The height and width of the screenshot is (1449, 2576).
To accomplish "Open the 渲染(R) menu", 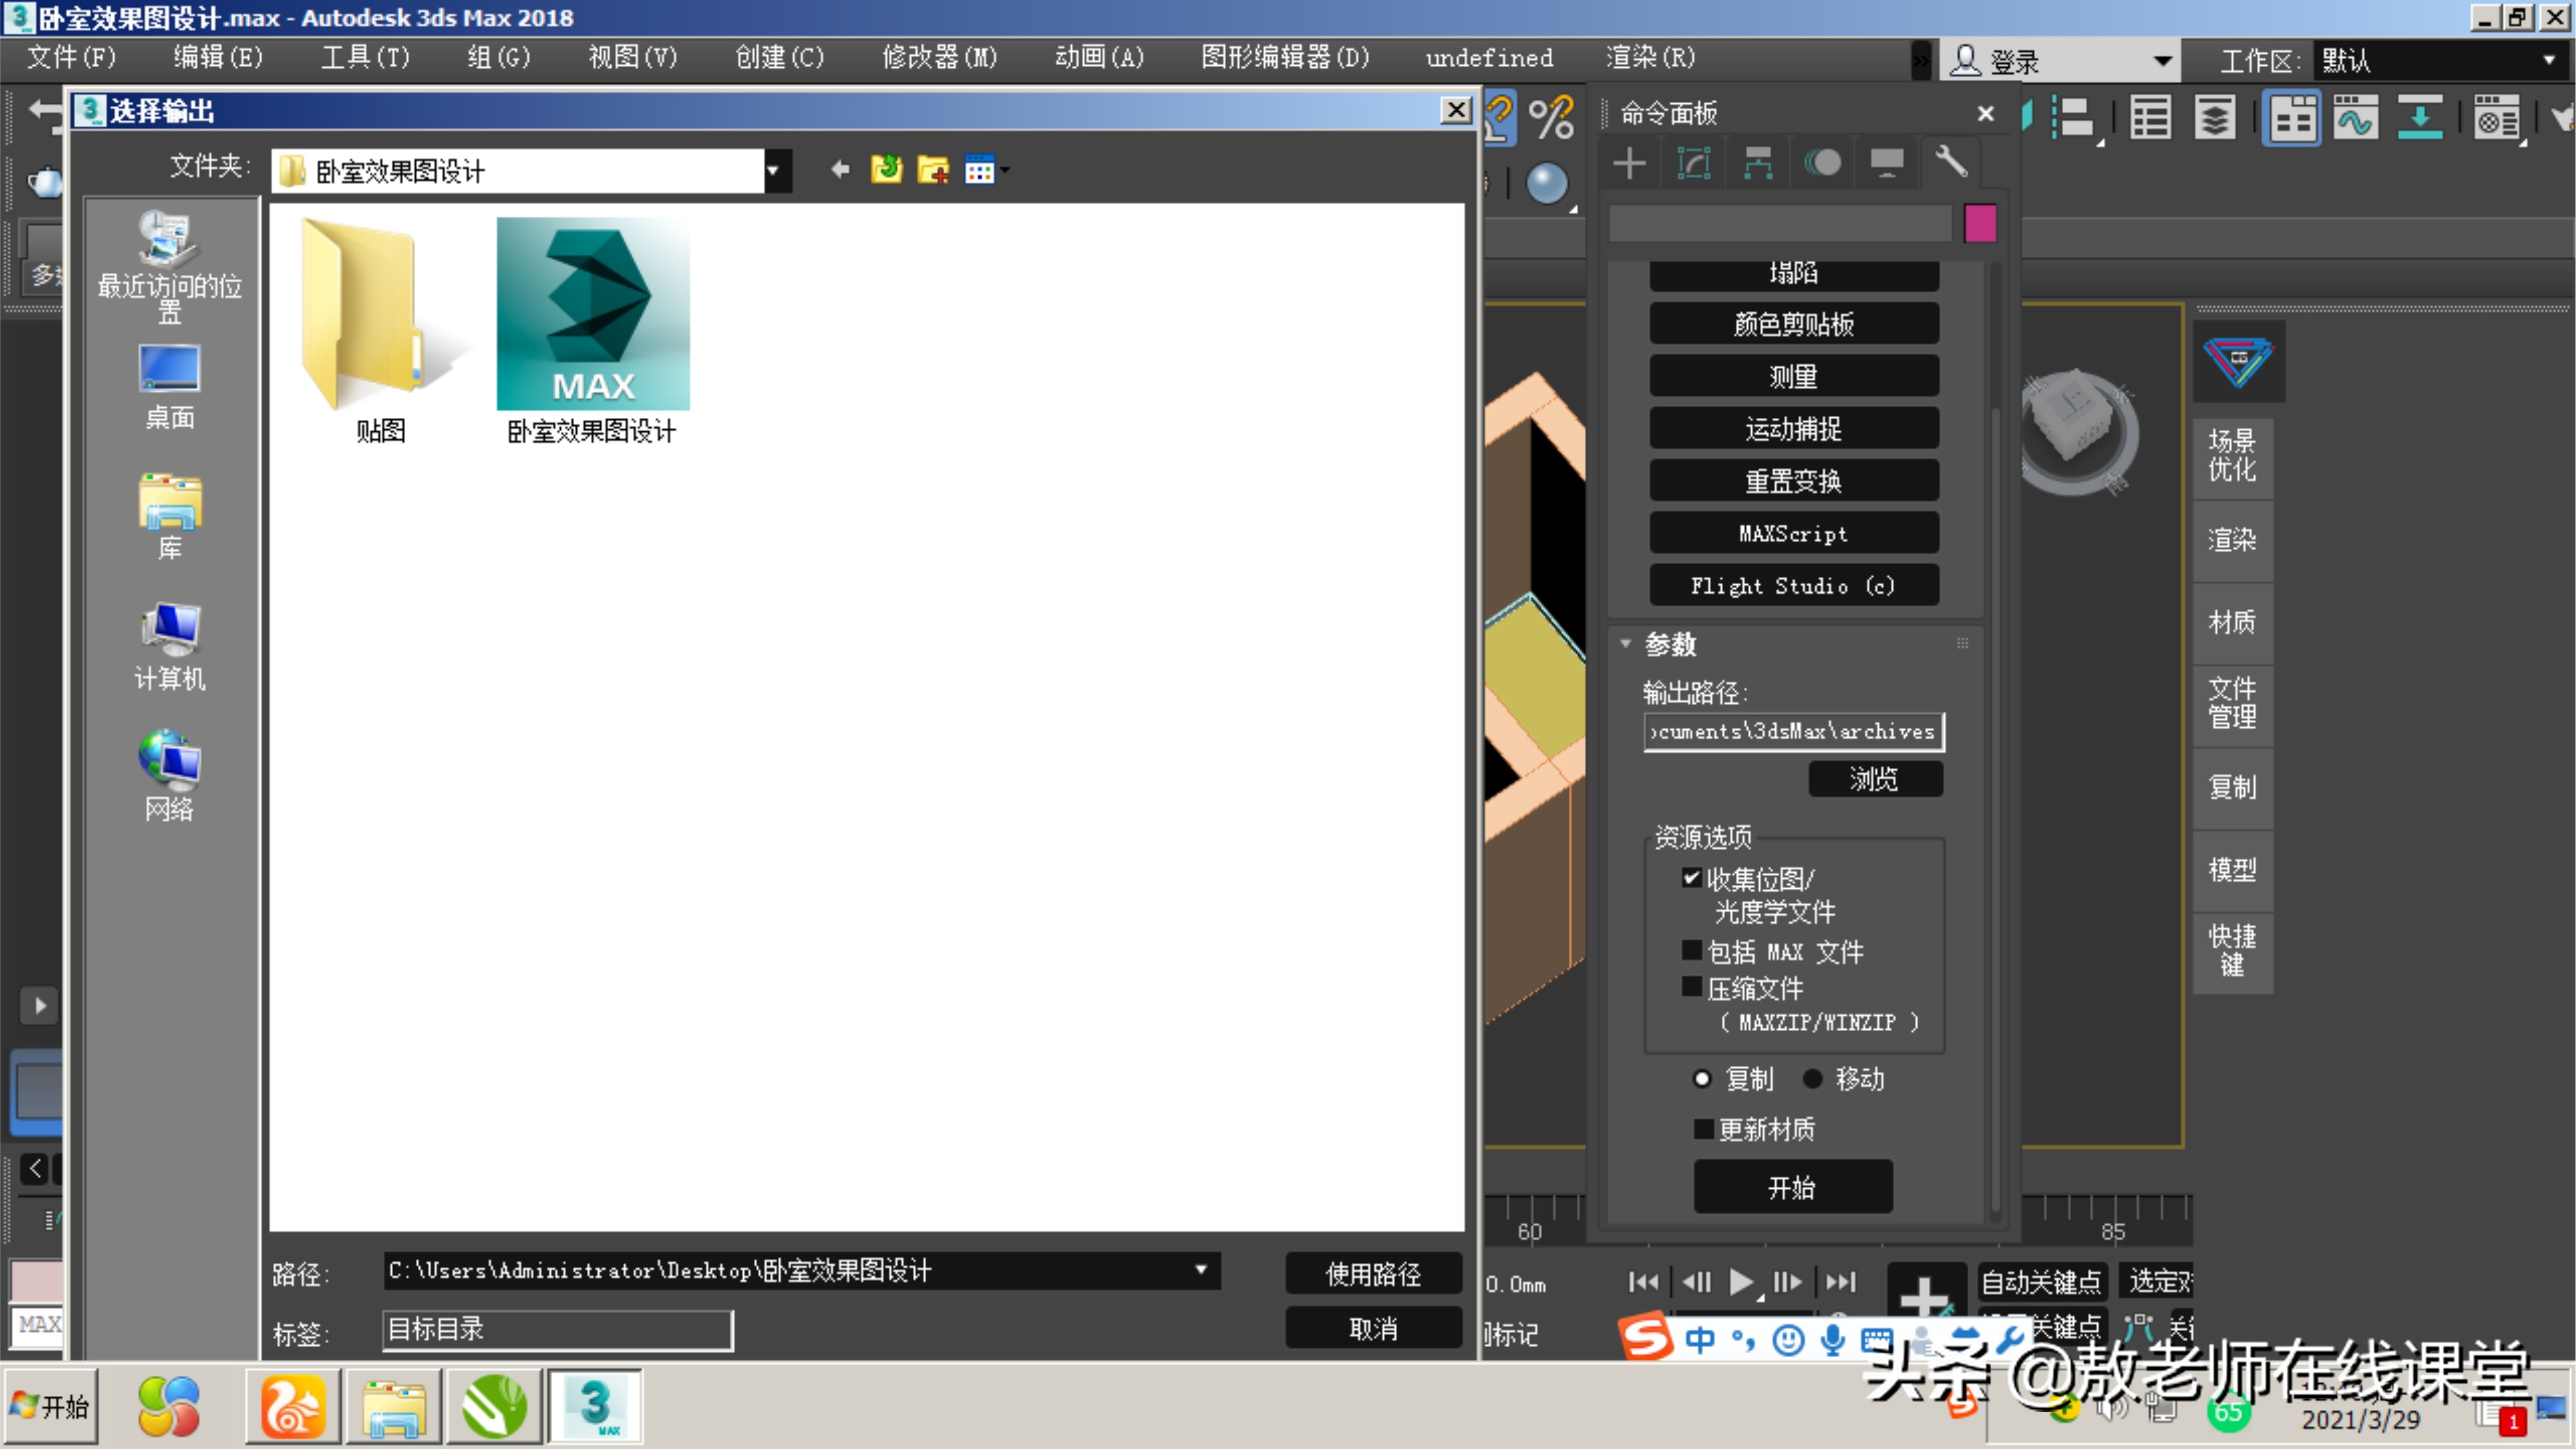I will click(x=1650, y=58).
